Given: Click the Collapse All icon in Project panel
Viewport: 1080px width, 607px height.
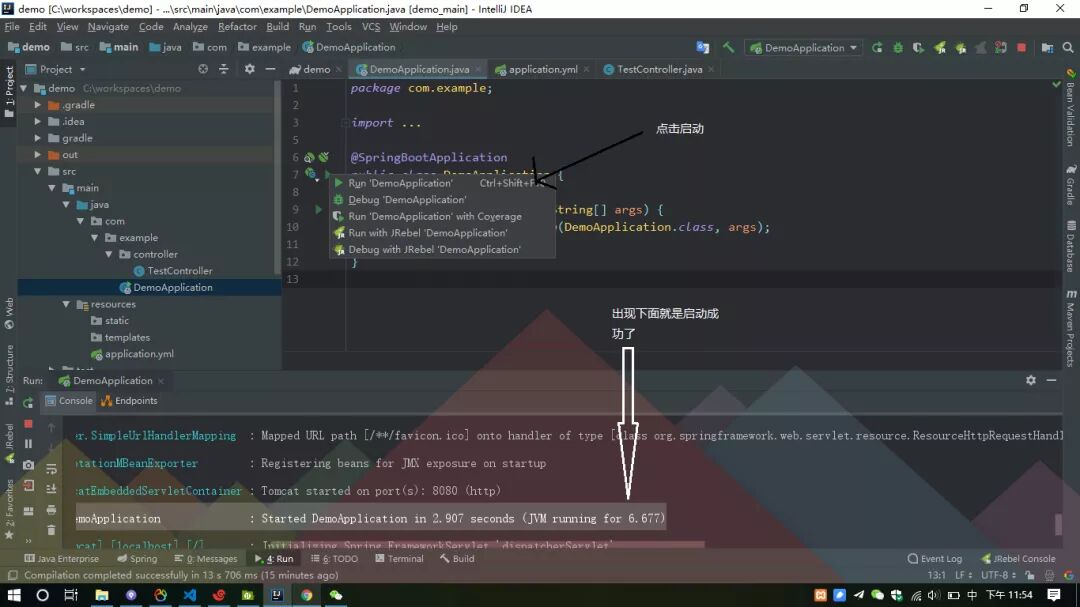Looking at the screenshot, I should (223, 69).
